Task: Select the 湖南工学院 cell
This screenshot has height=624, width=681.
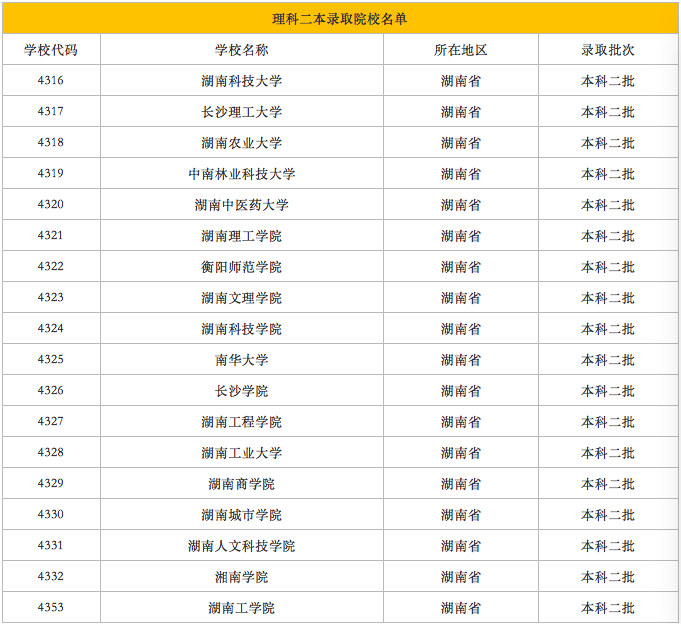Action: (x=241, y=608)
